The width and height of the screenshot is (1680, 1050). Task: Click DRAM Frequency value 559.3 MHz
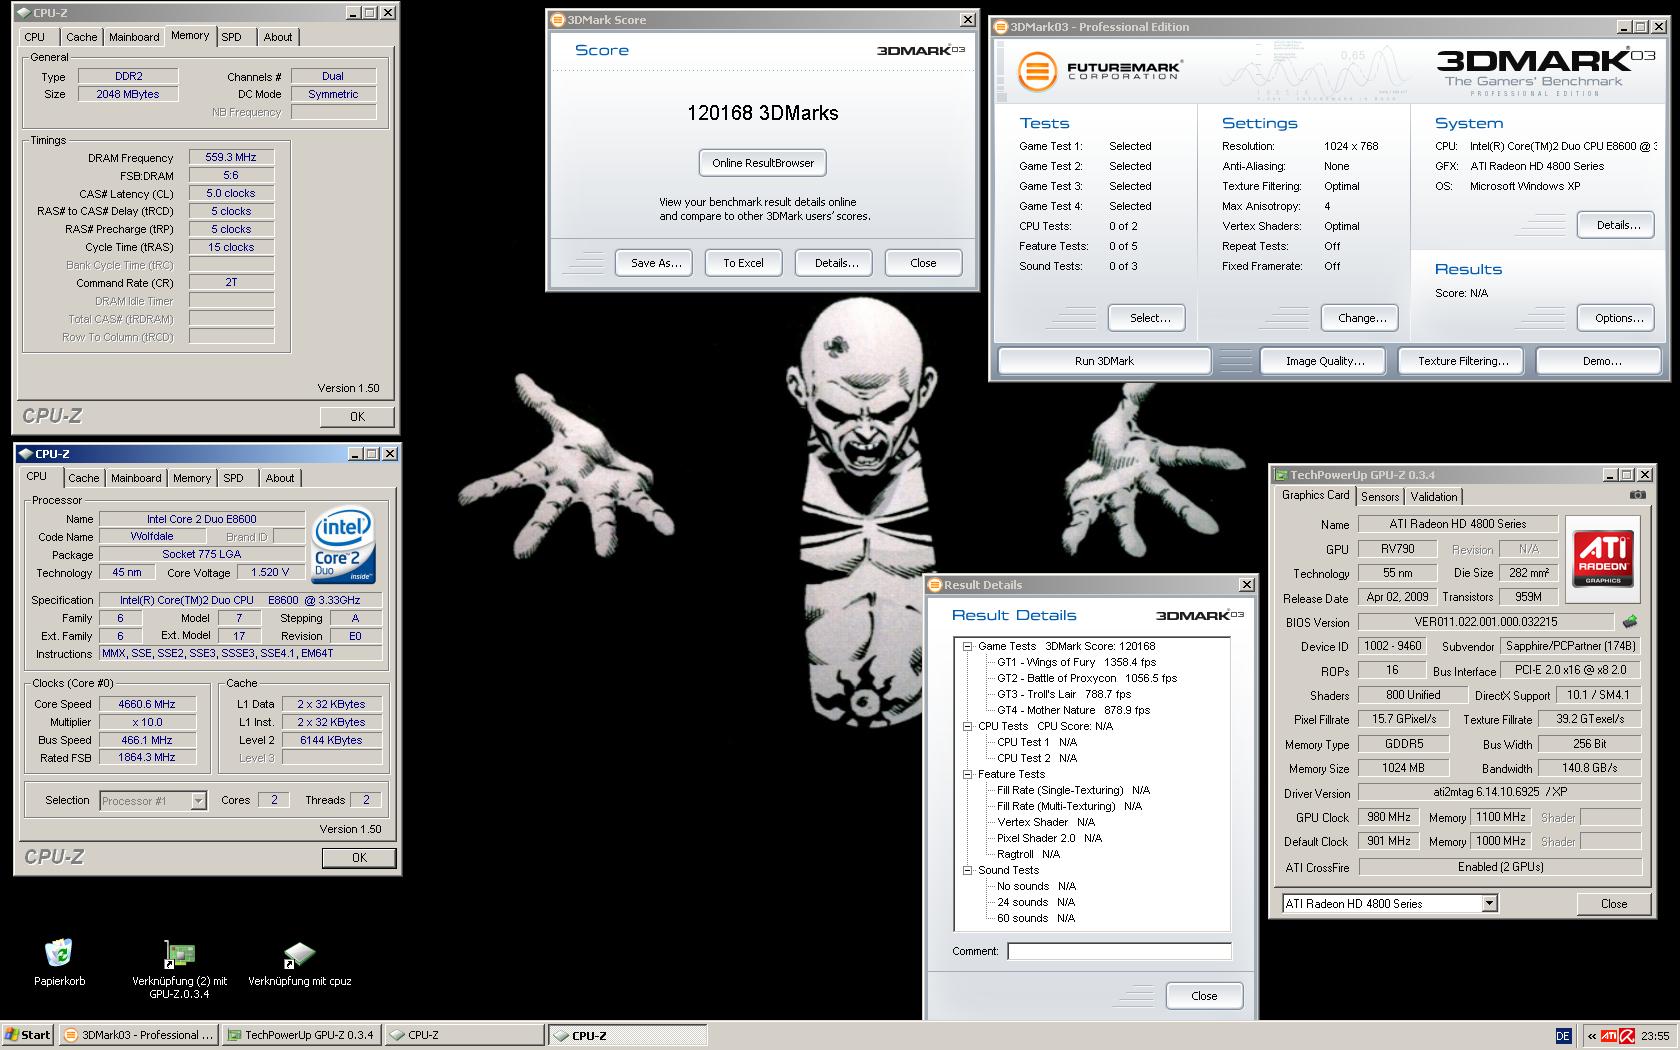coord(231,158)
